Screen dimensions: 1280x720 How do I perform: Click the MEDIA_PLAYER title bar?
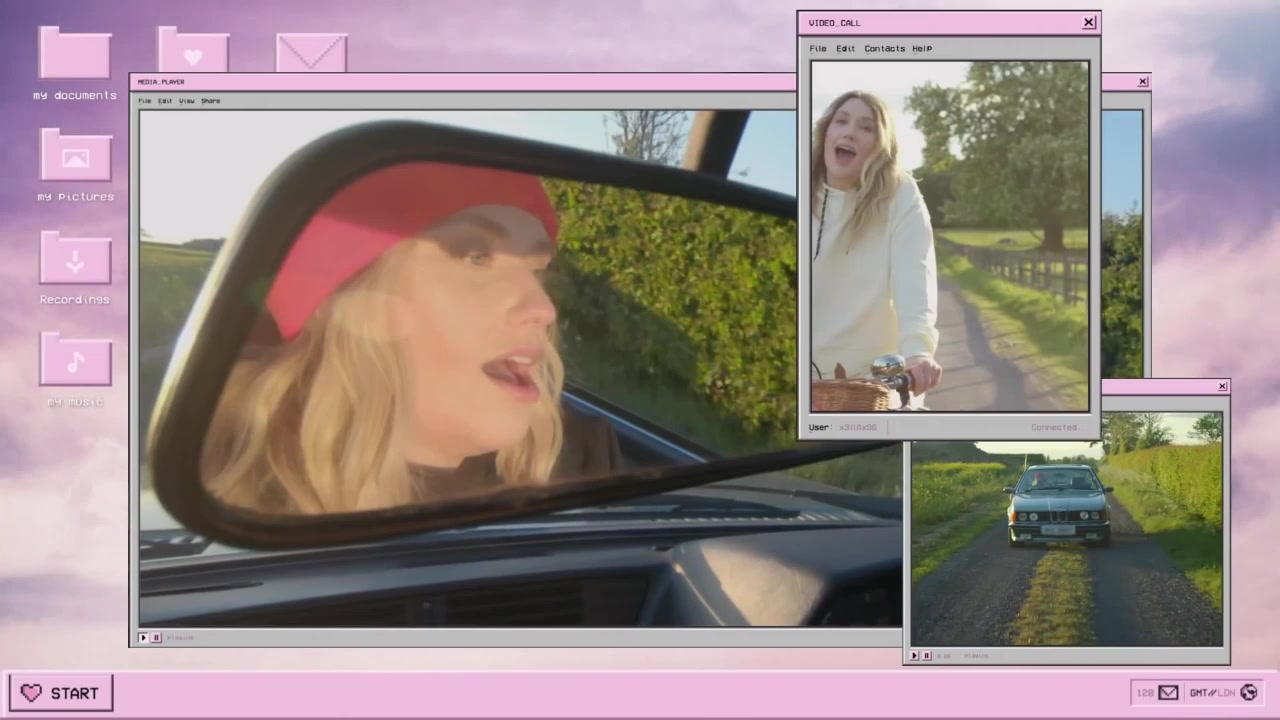tap(463, 82)
